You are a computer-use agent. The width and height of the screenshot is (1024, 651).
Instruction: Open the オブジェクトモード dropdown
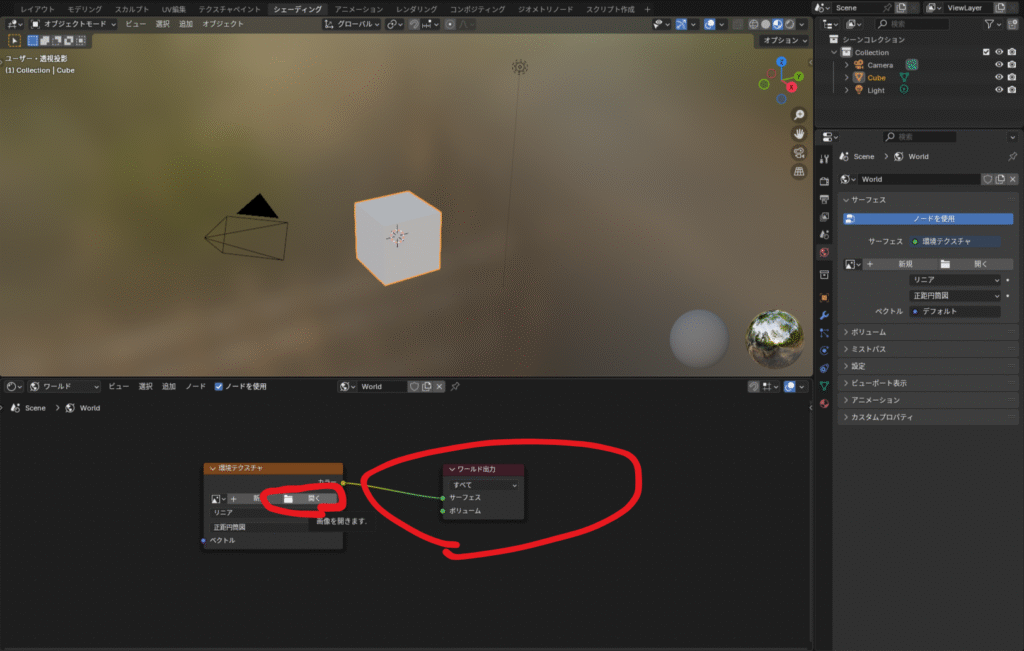click(x=73, y=24)
